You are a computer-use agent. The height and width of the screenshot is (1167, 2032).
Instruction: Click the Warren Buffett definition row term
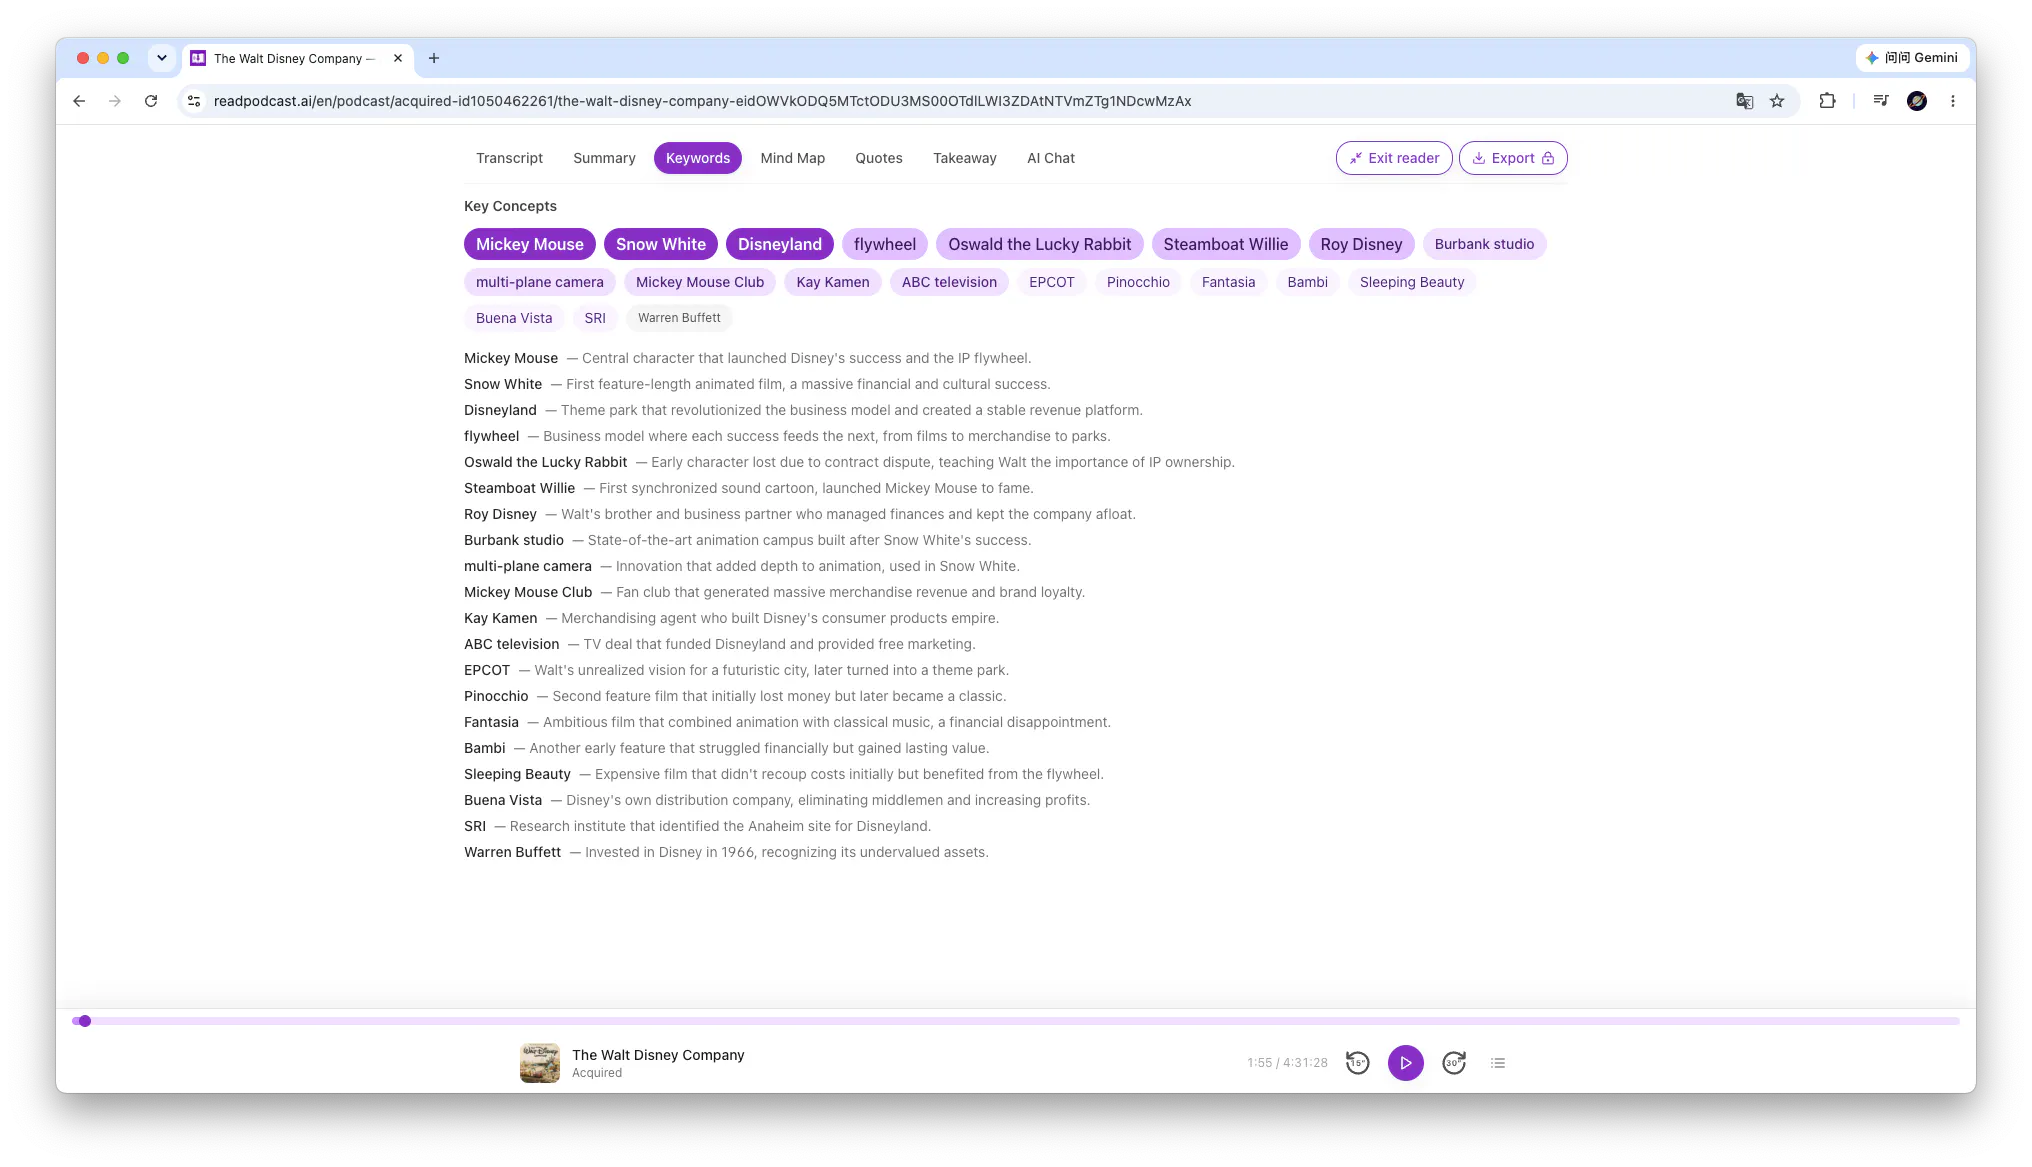512,852
